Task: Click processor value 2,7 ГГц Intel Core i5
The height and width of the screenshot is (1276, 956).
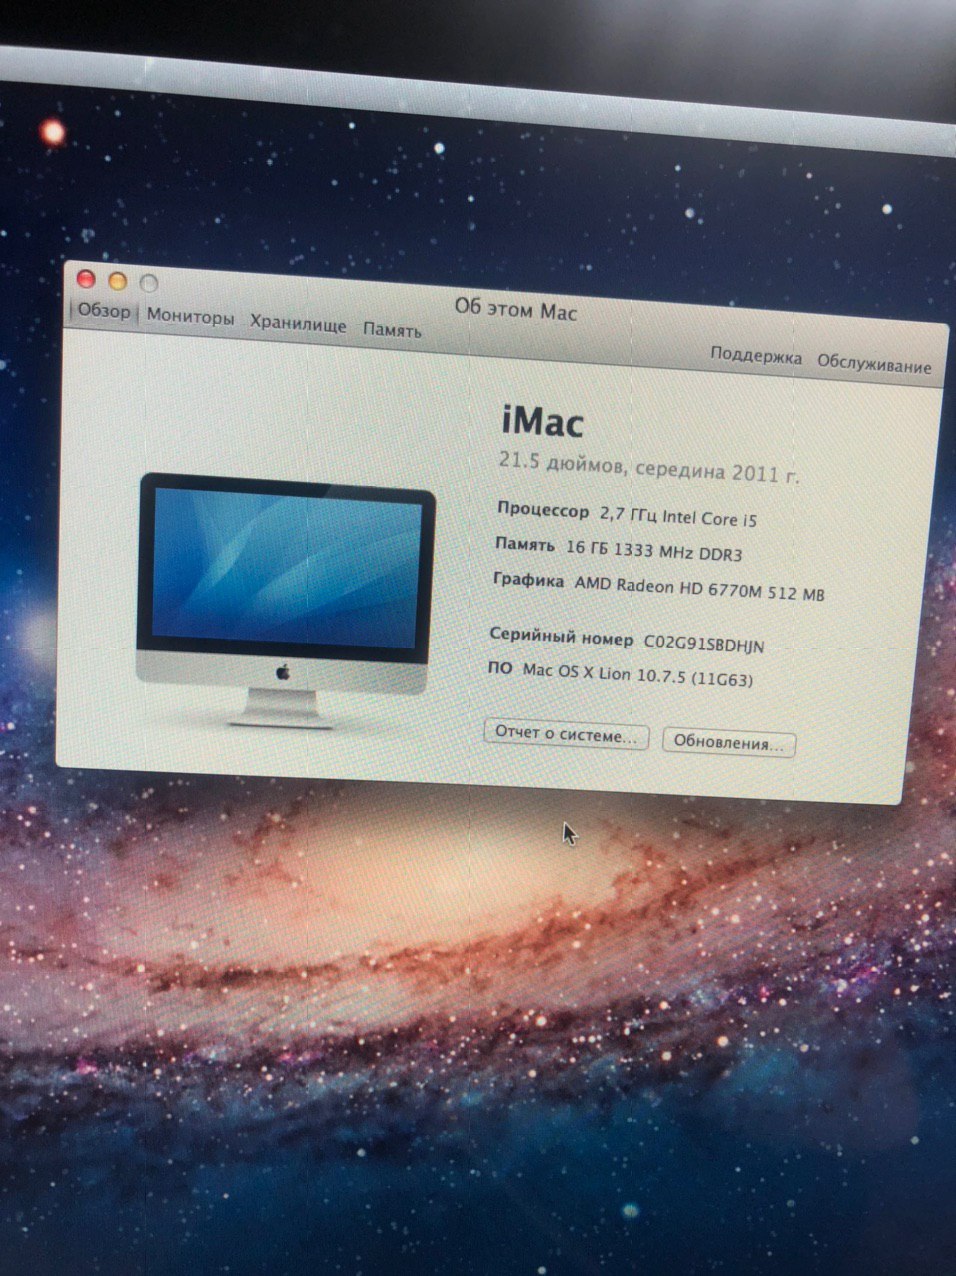Action: click(678, 517)
